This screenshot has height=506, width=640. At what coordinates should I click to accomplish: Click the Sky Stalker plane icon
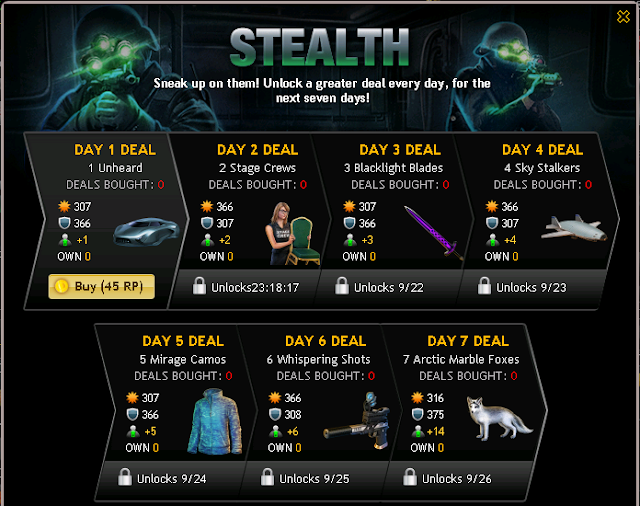[574, 228]
